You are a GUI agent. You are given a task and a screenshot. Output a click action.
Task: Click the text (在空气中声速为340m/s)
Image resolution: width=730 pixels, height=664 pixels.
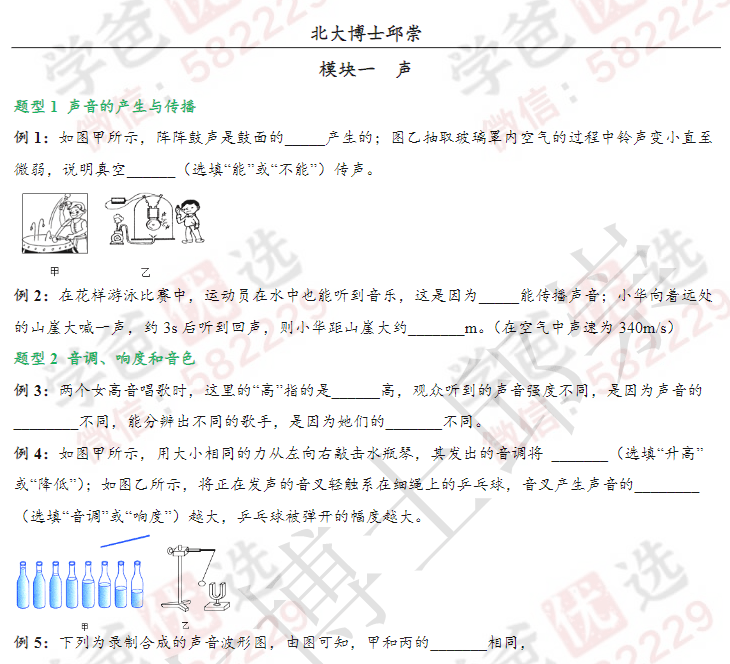coord(584,327)
